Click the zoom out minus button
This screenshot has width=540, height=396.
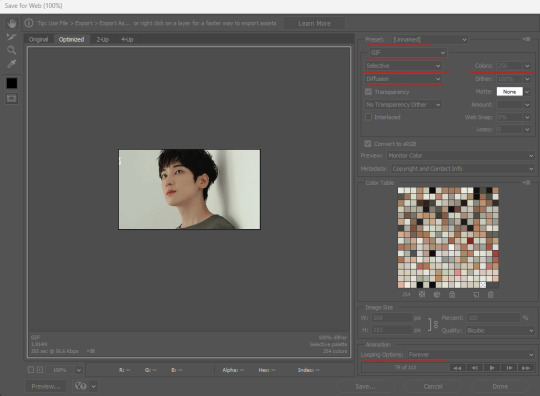[31, 370]
